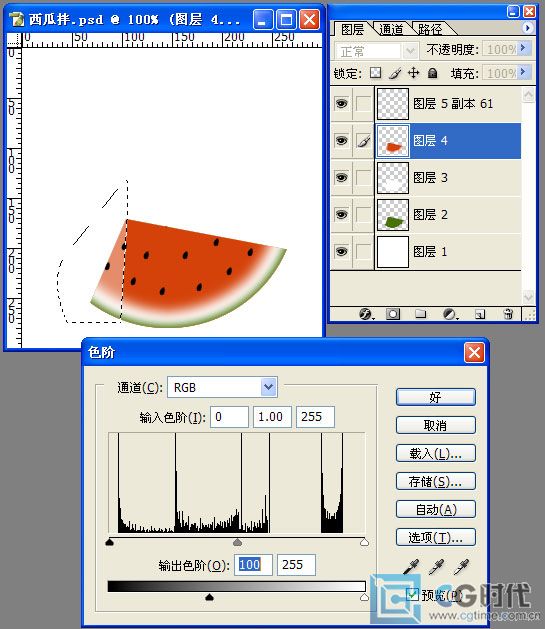Toggle link box beside 图层 5 副本 61
Viewport: 545px width, 629px height.
[x=363, y=103]
